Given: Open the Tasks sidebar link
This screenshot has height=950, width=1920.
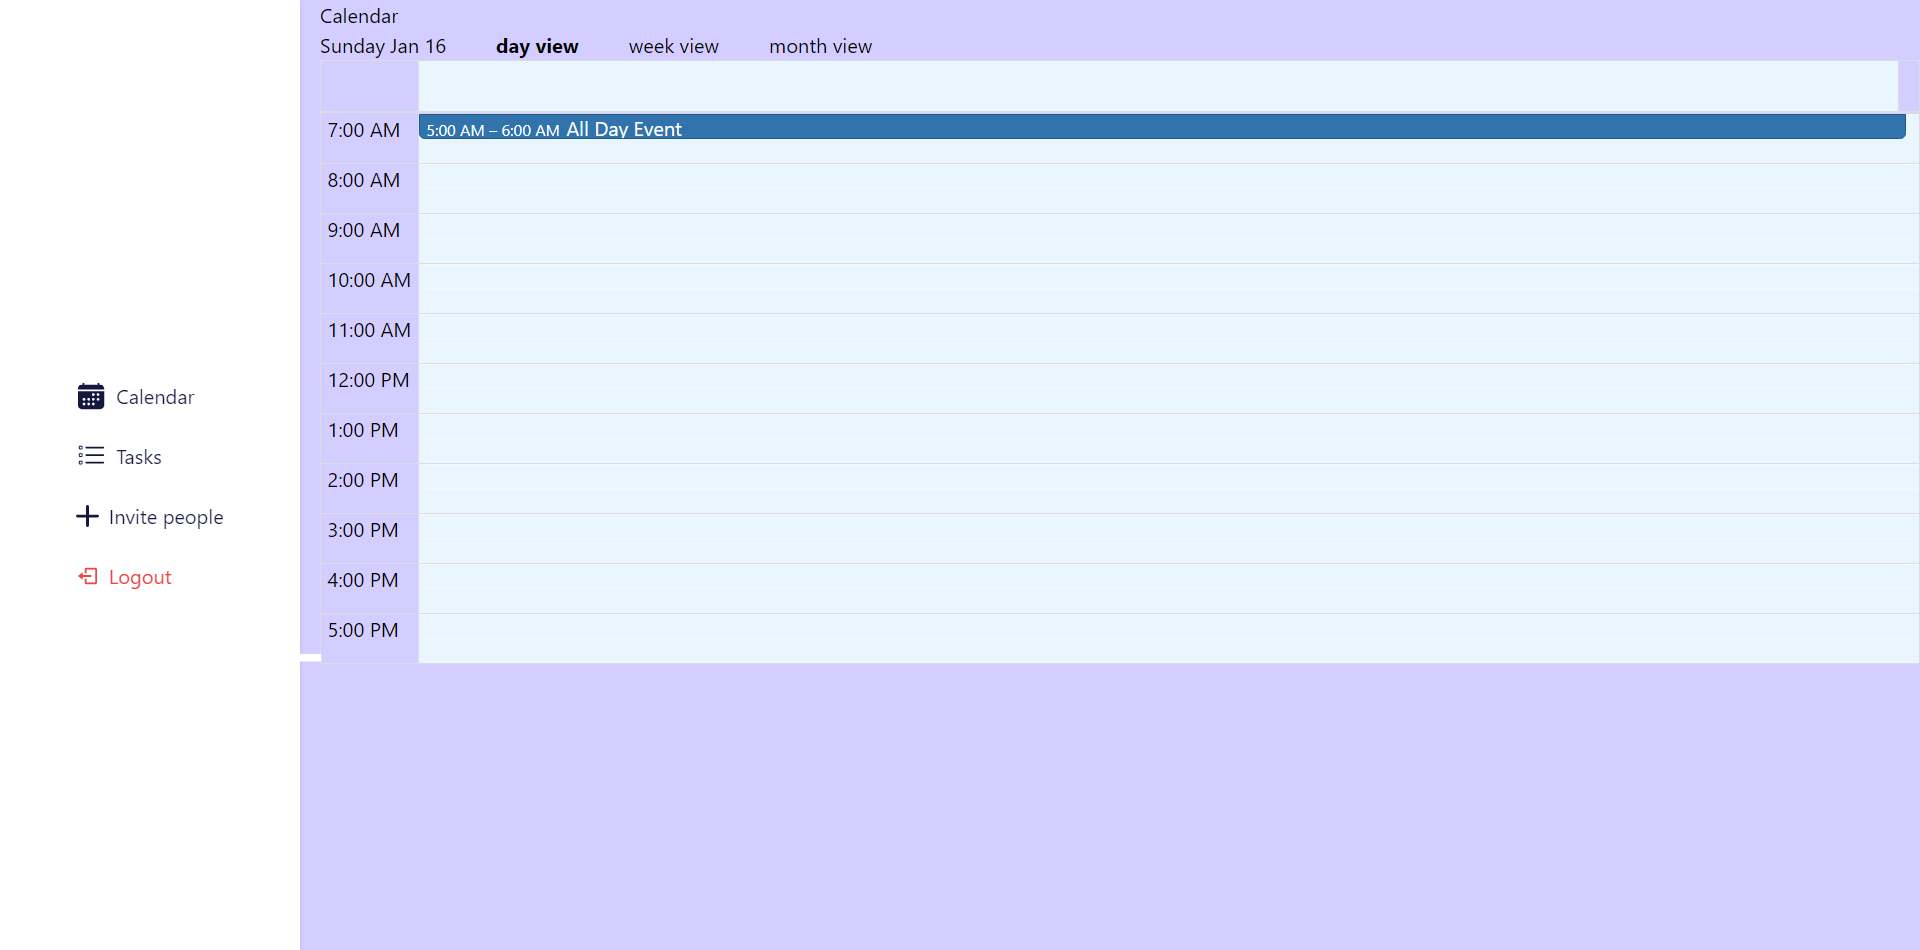Looking at the screenshot, I should tap(139, 457).
